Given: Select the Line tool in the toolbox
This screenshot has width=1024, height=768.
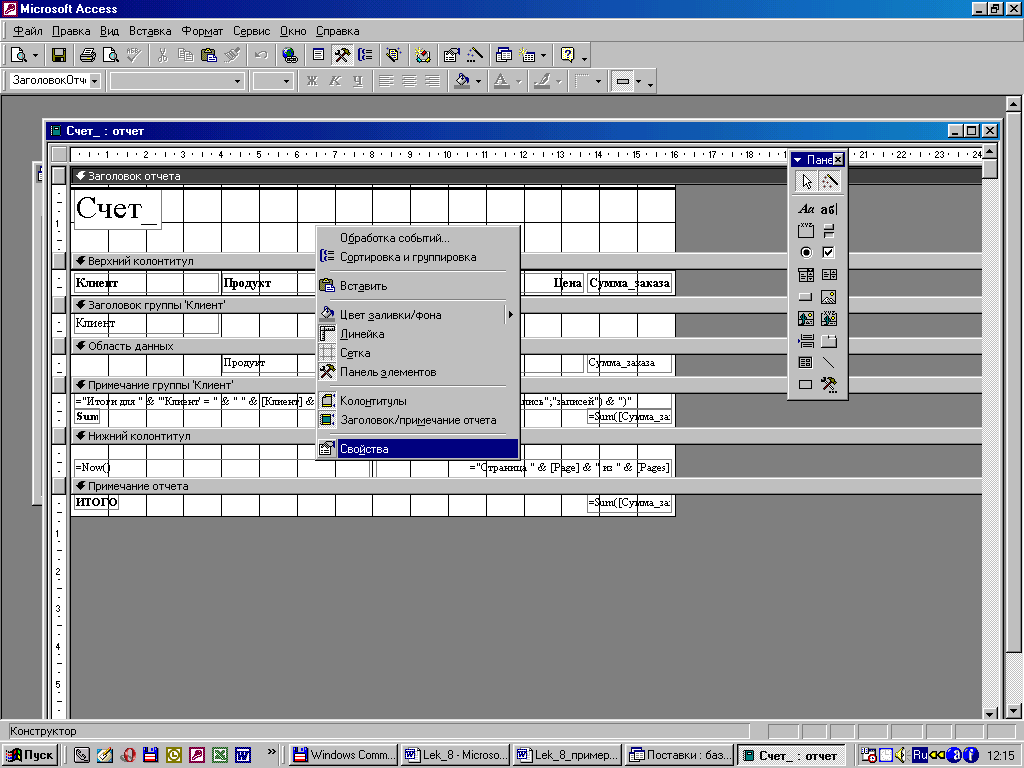Looking at the screenshot, I should (x=828, y=362).
